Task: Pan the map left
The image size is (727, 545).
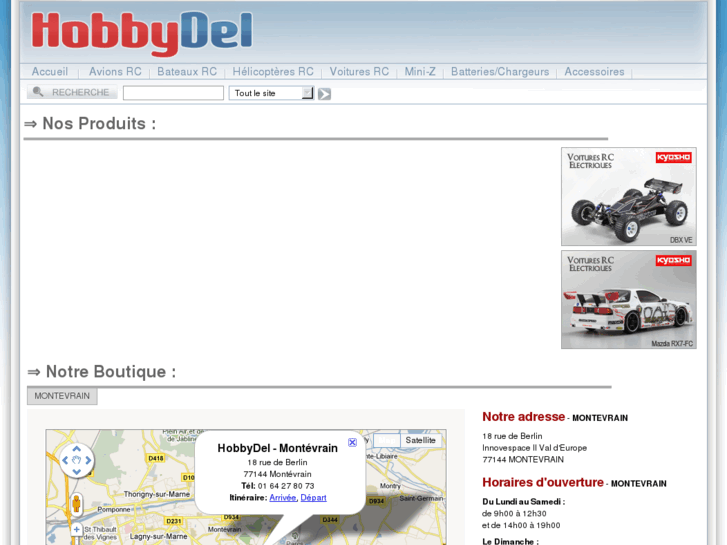Action: pyautogui.click(x=65, y=460)
